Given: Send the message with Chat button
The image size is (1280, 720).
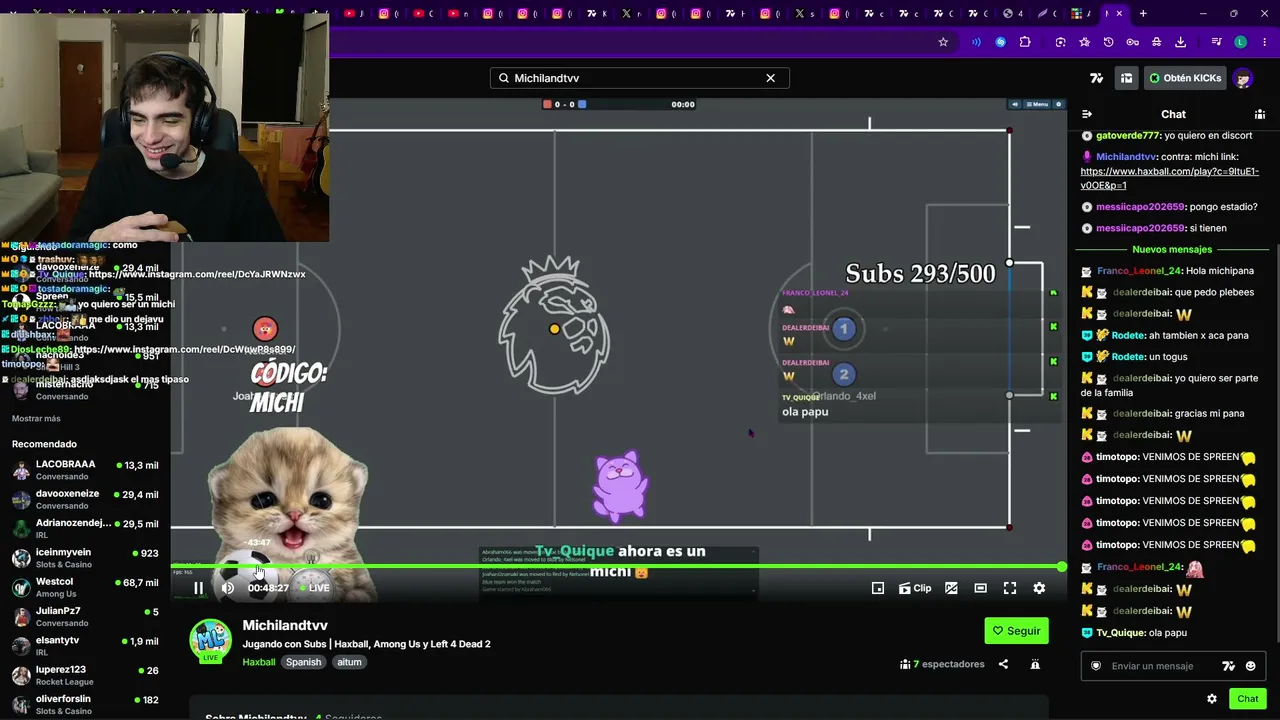Looking at the screenshot, I should tap(1247, 699).
